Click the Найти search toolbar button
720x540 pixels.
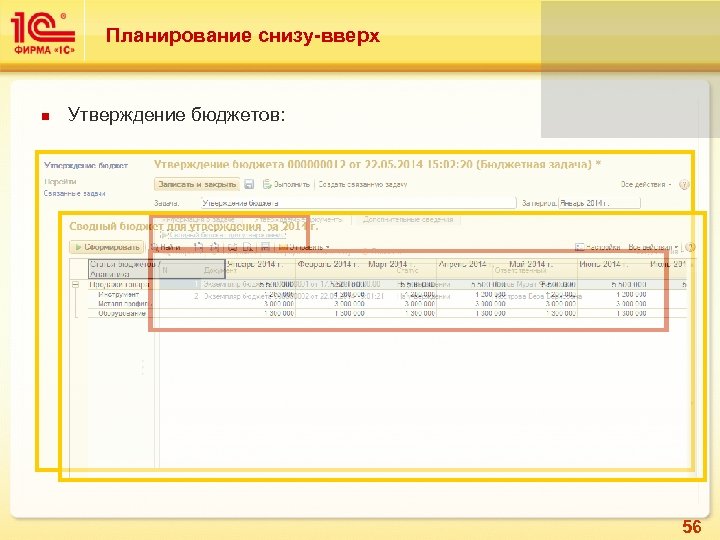[x=166, y=248]
